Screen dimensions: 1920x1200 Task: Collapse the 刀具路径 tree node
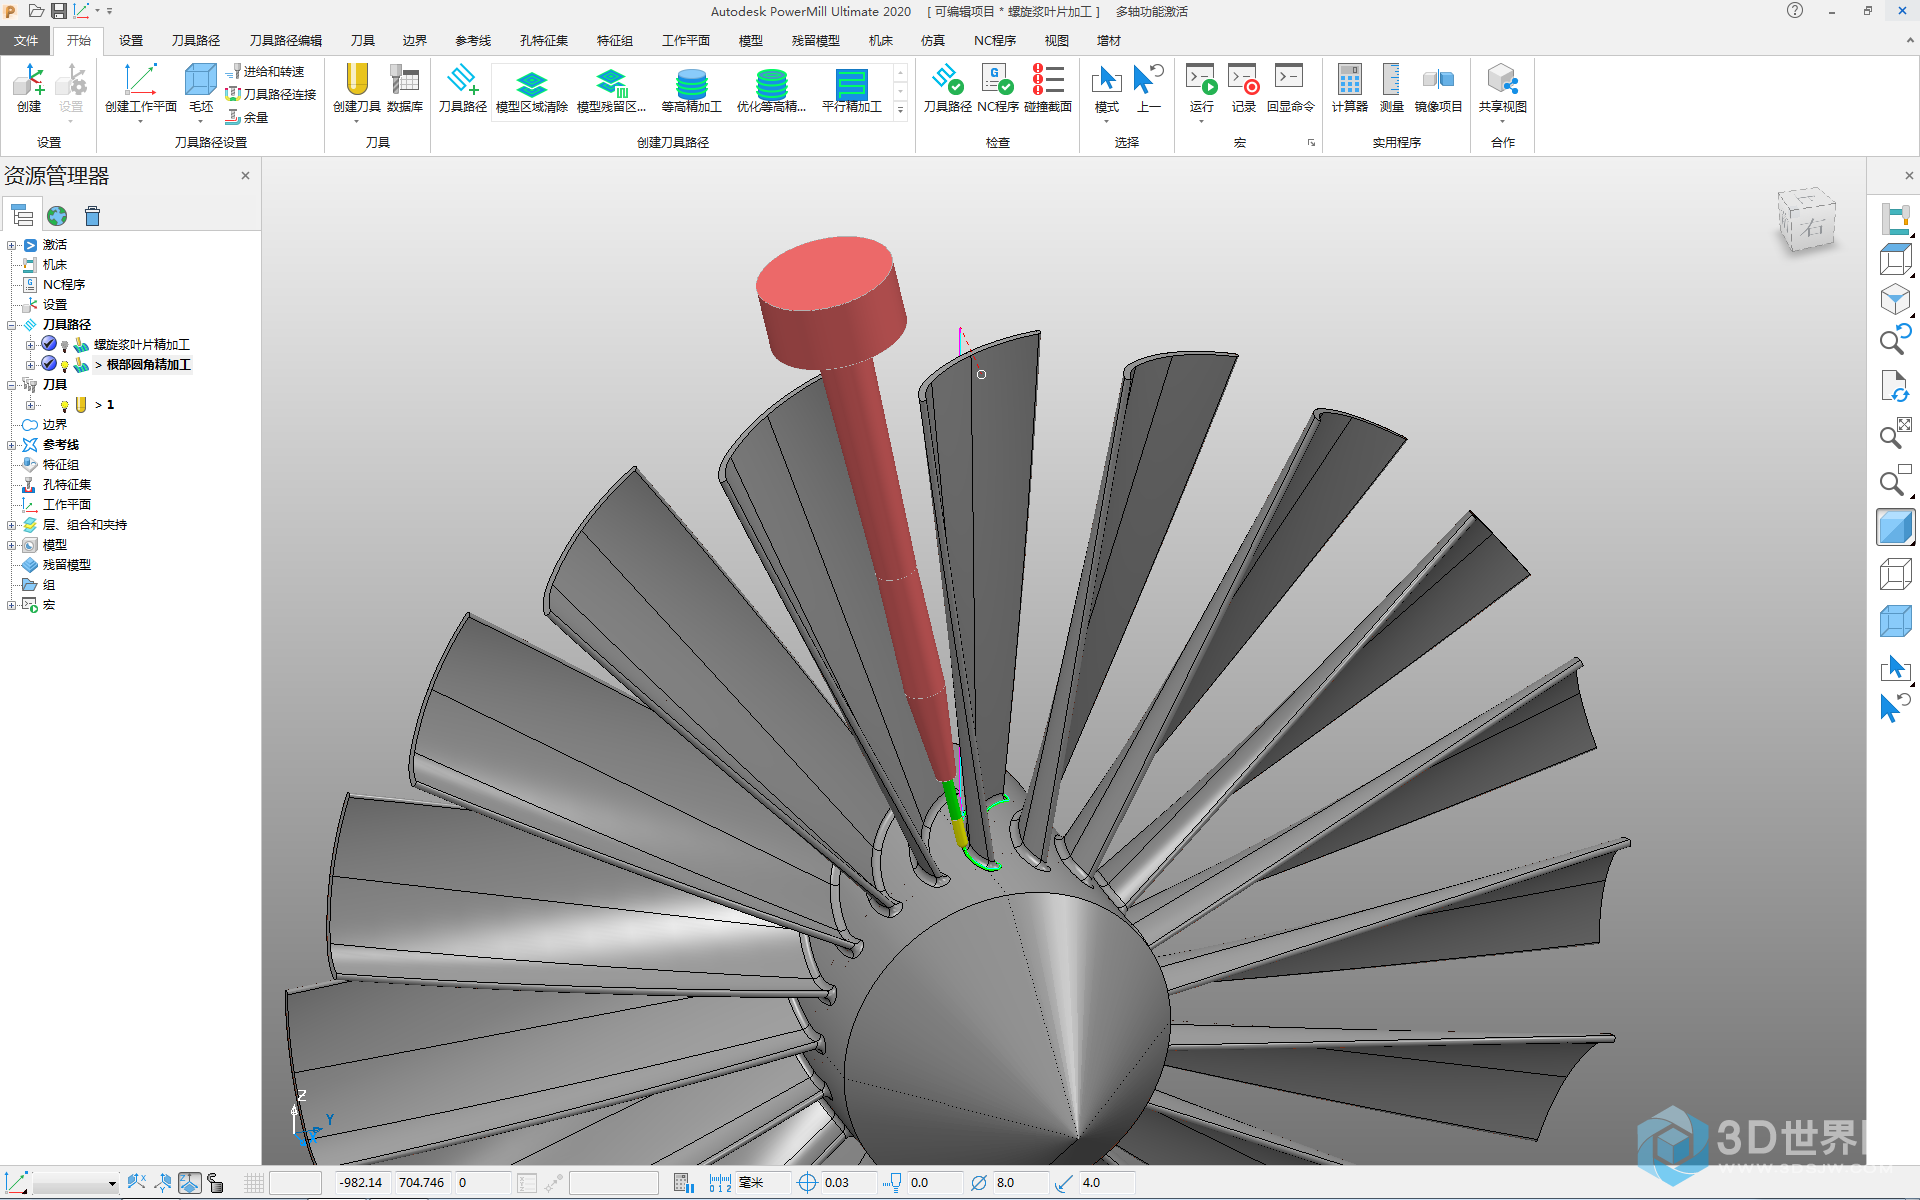(12, 325)
